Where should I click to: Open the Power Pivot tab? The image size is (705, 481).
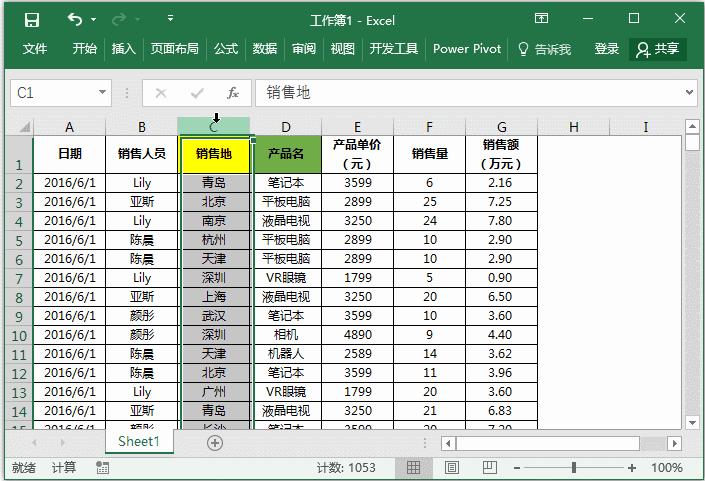point(467,49)
